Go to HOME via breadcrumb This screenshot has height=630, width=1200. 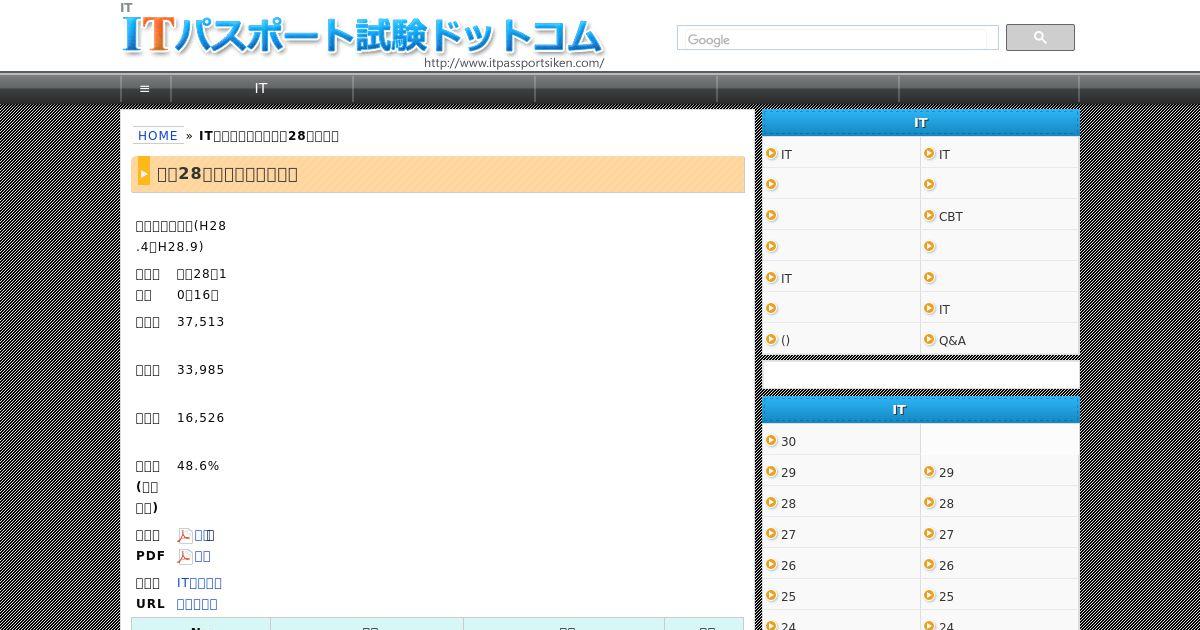click(x=158, y=136)
